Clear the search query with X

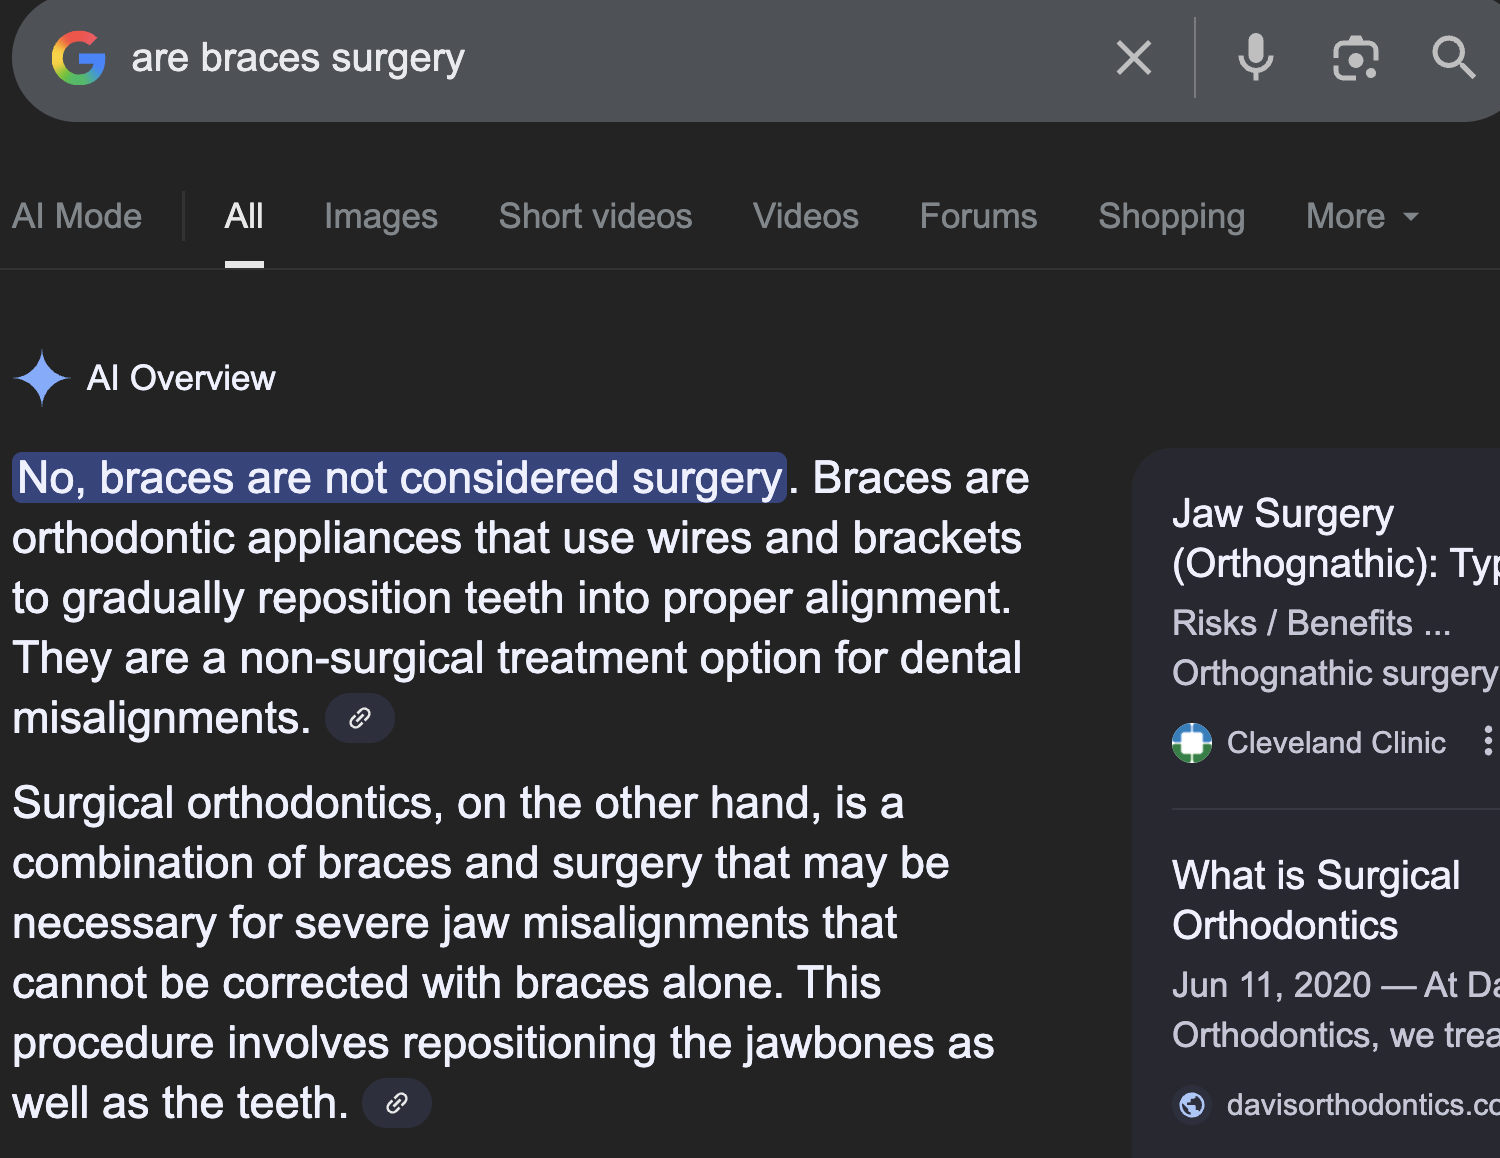pyautogui.click(x=1133, y=58)
